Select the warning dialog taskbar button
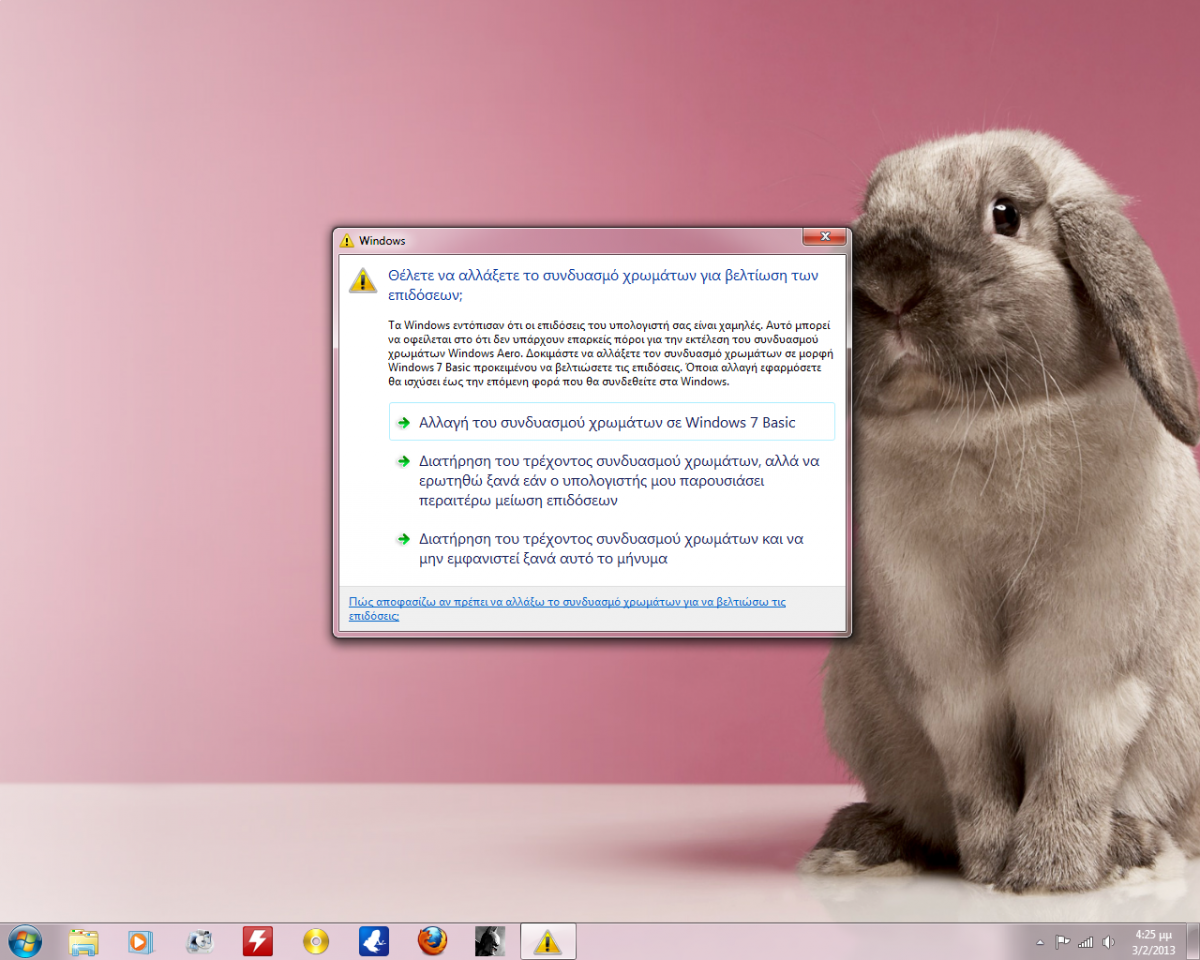The width and height of the screenshot is (1200, 960). click(547, 941)
